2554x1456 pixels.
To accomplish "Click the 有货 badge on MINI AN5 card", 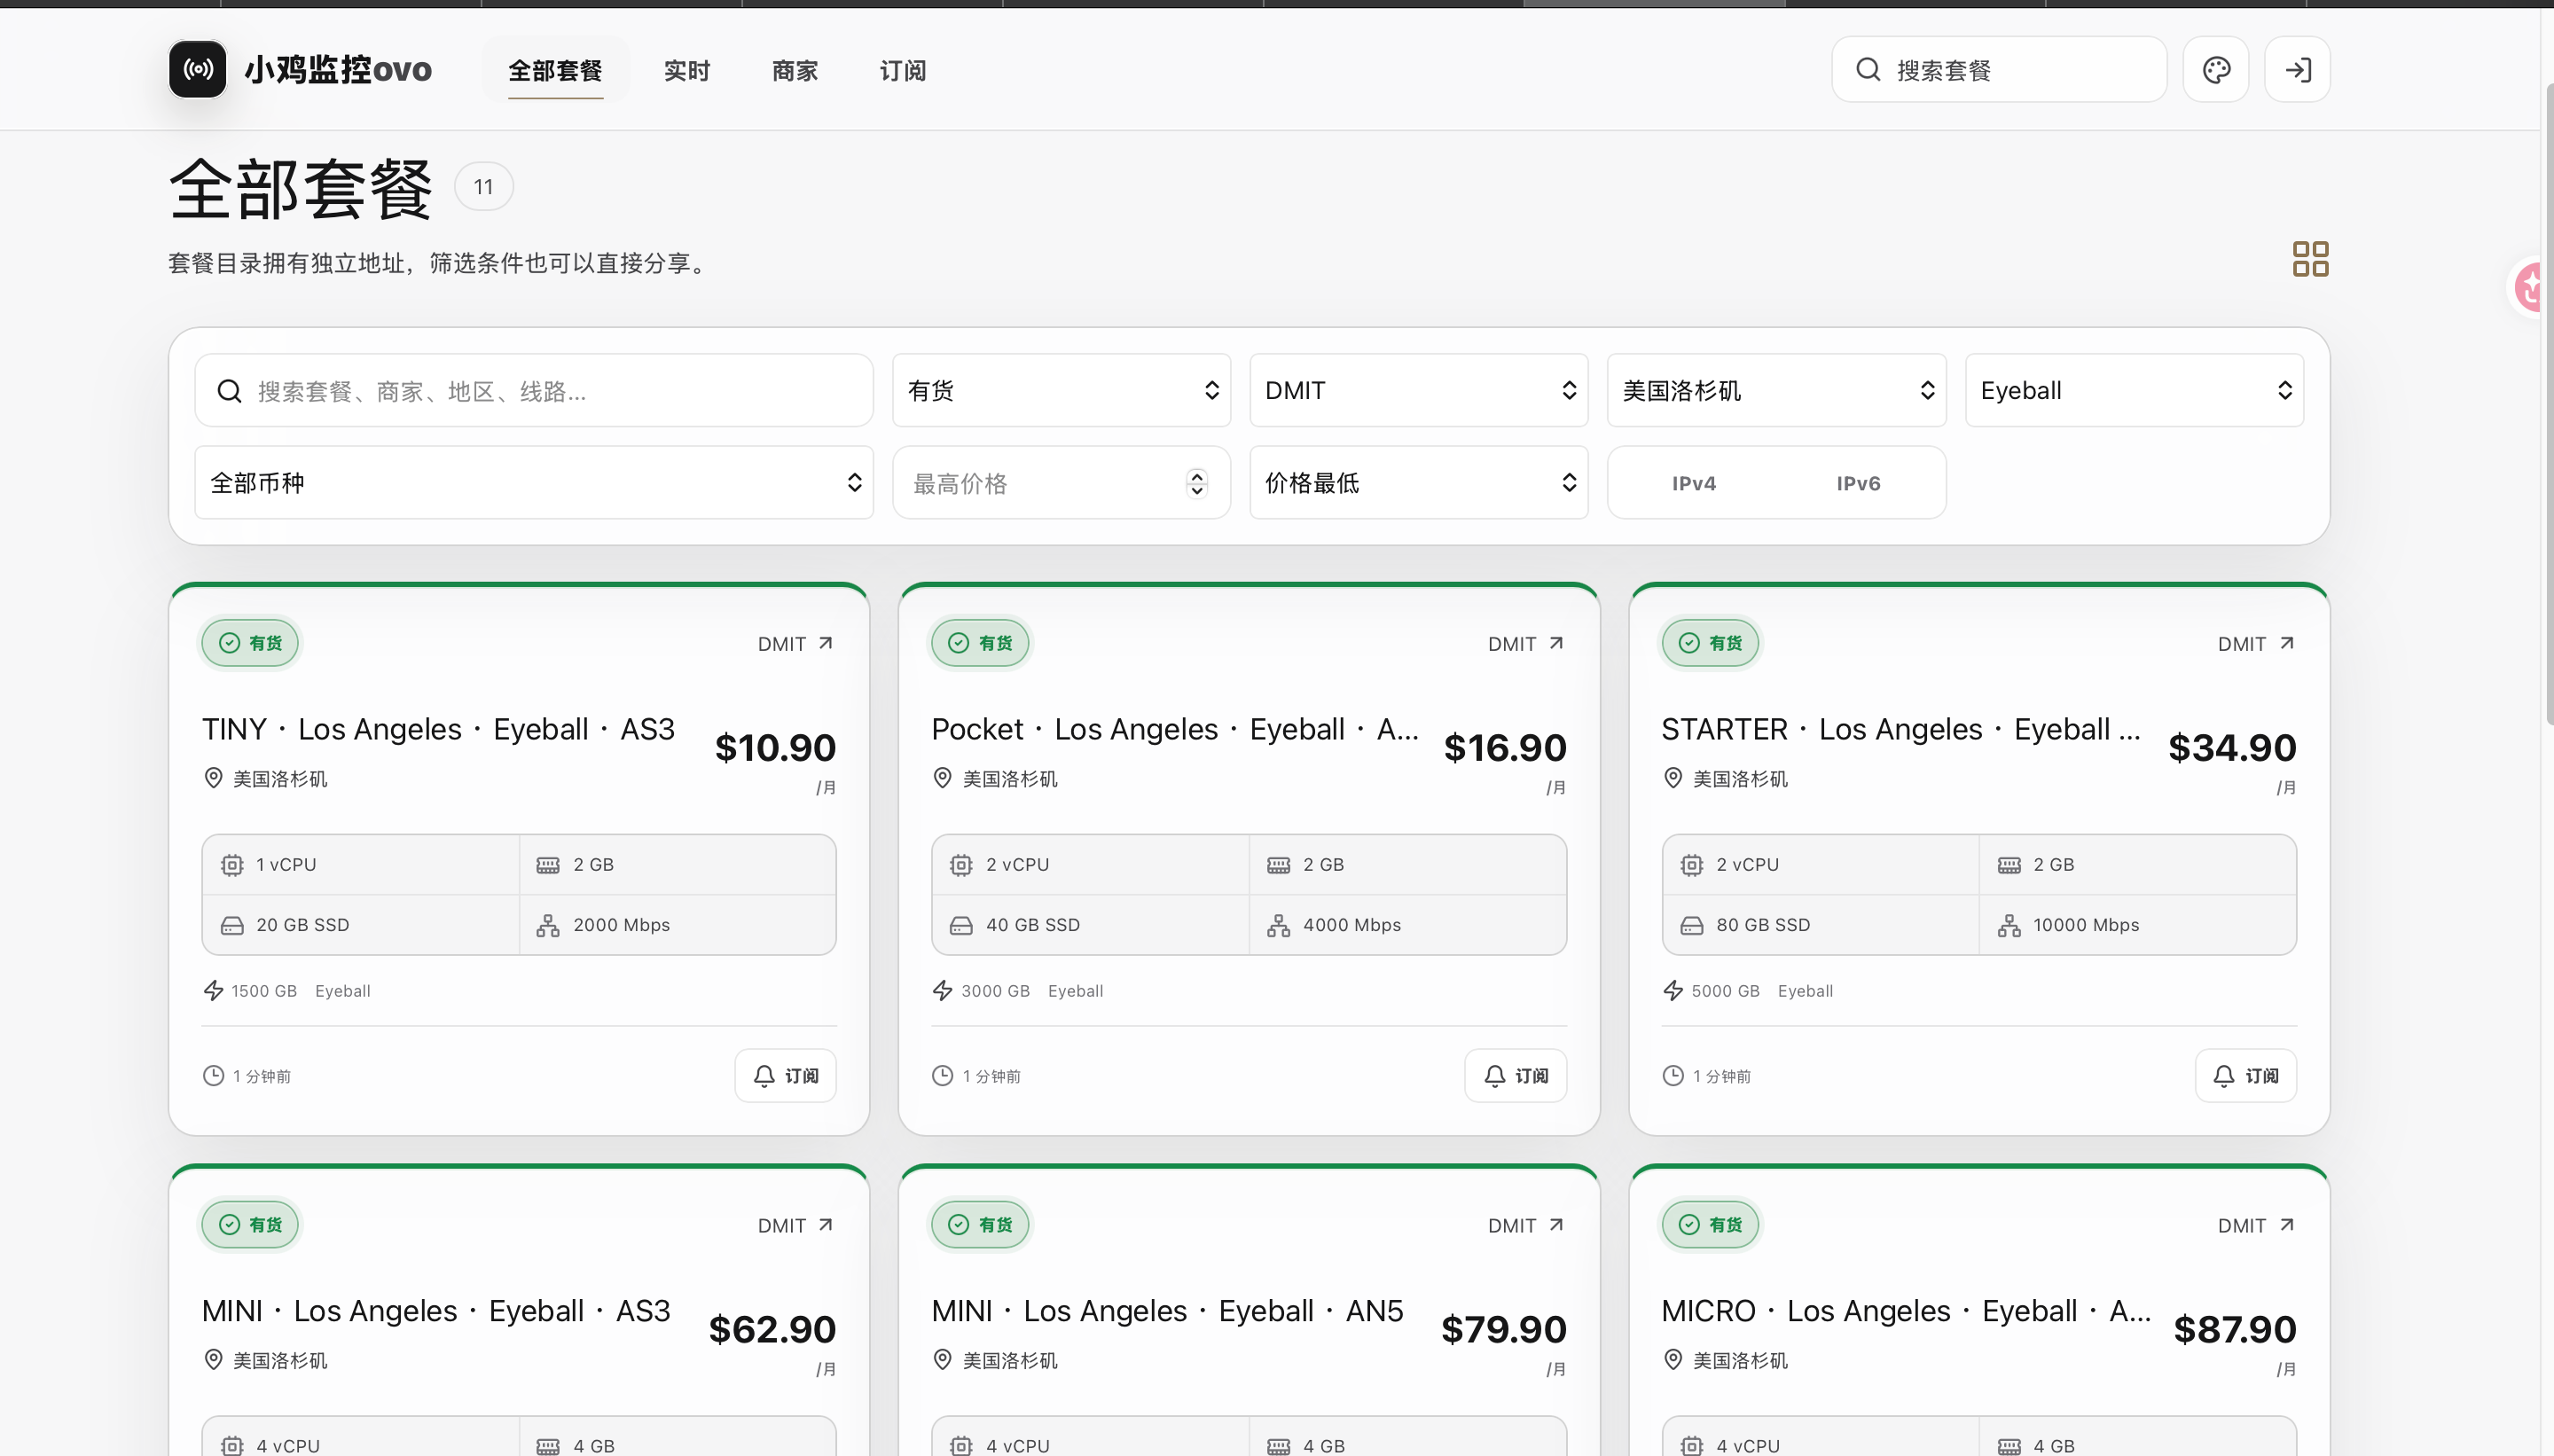I will [980, 1224].
